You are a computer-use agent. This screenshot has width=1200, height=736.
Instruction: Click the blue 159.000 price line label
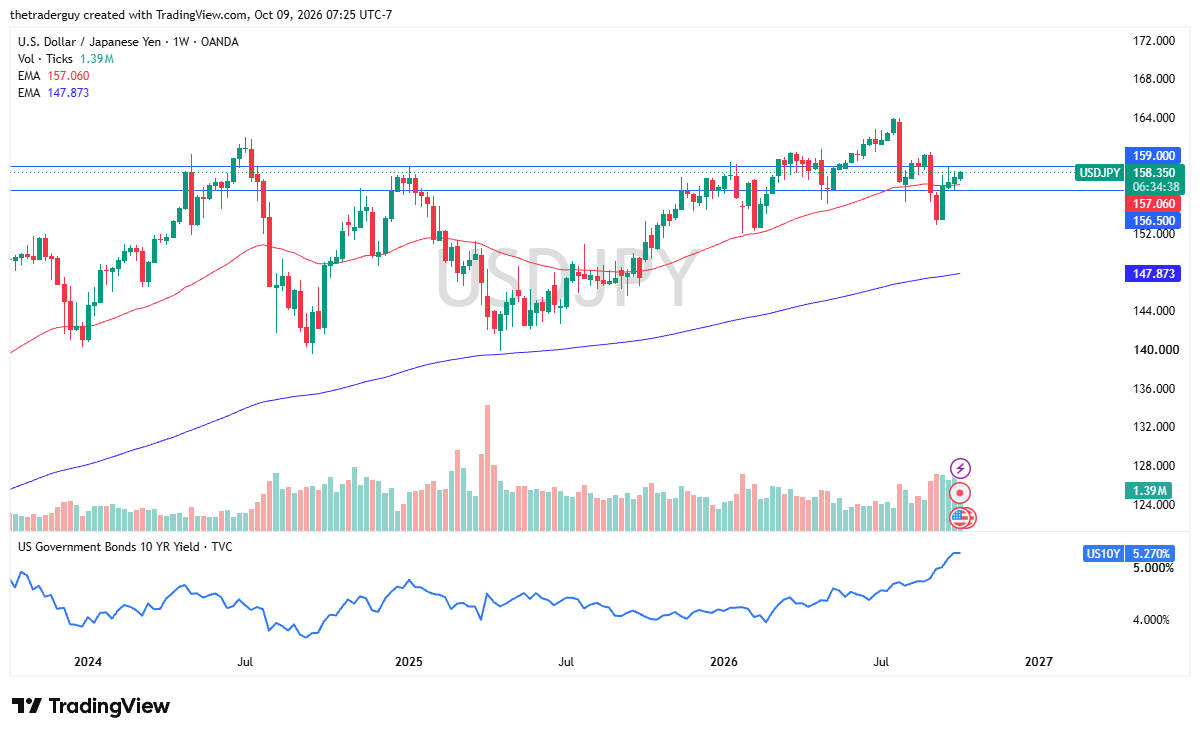pos(1153,156)
